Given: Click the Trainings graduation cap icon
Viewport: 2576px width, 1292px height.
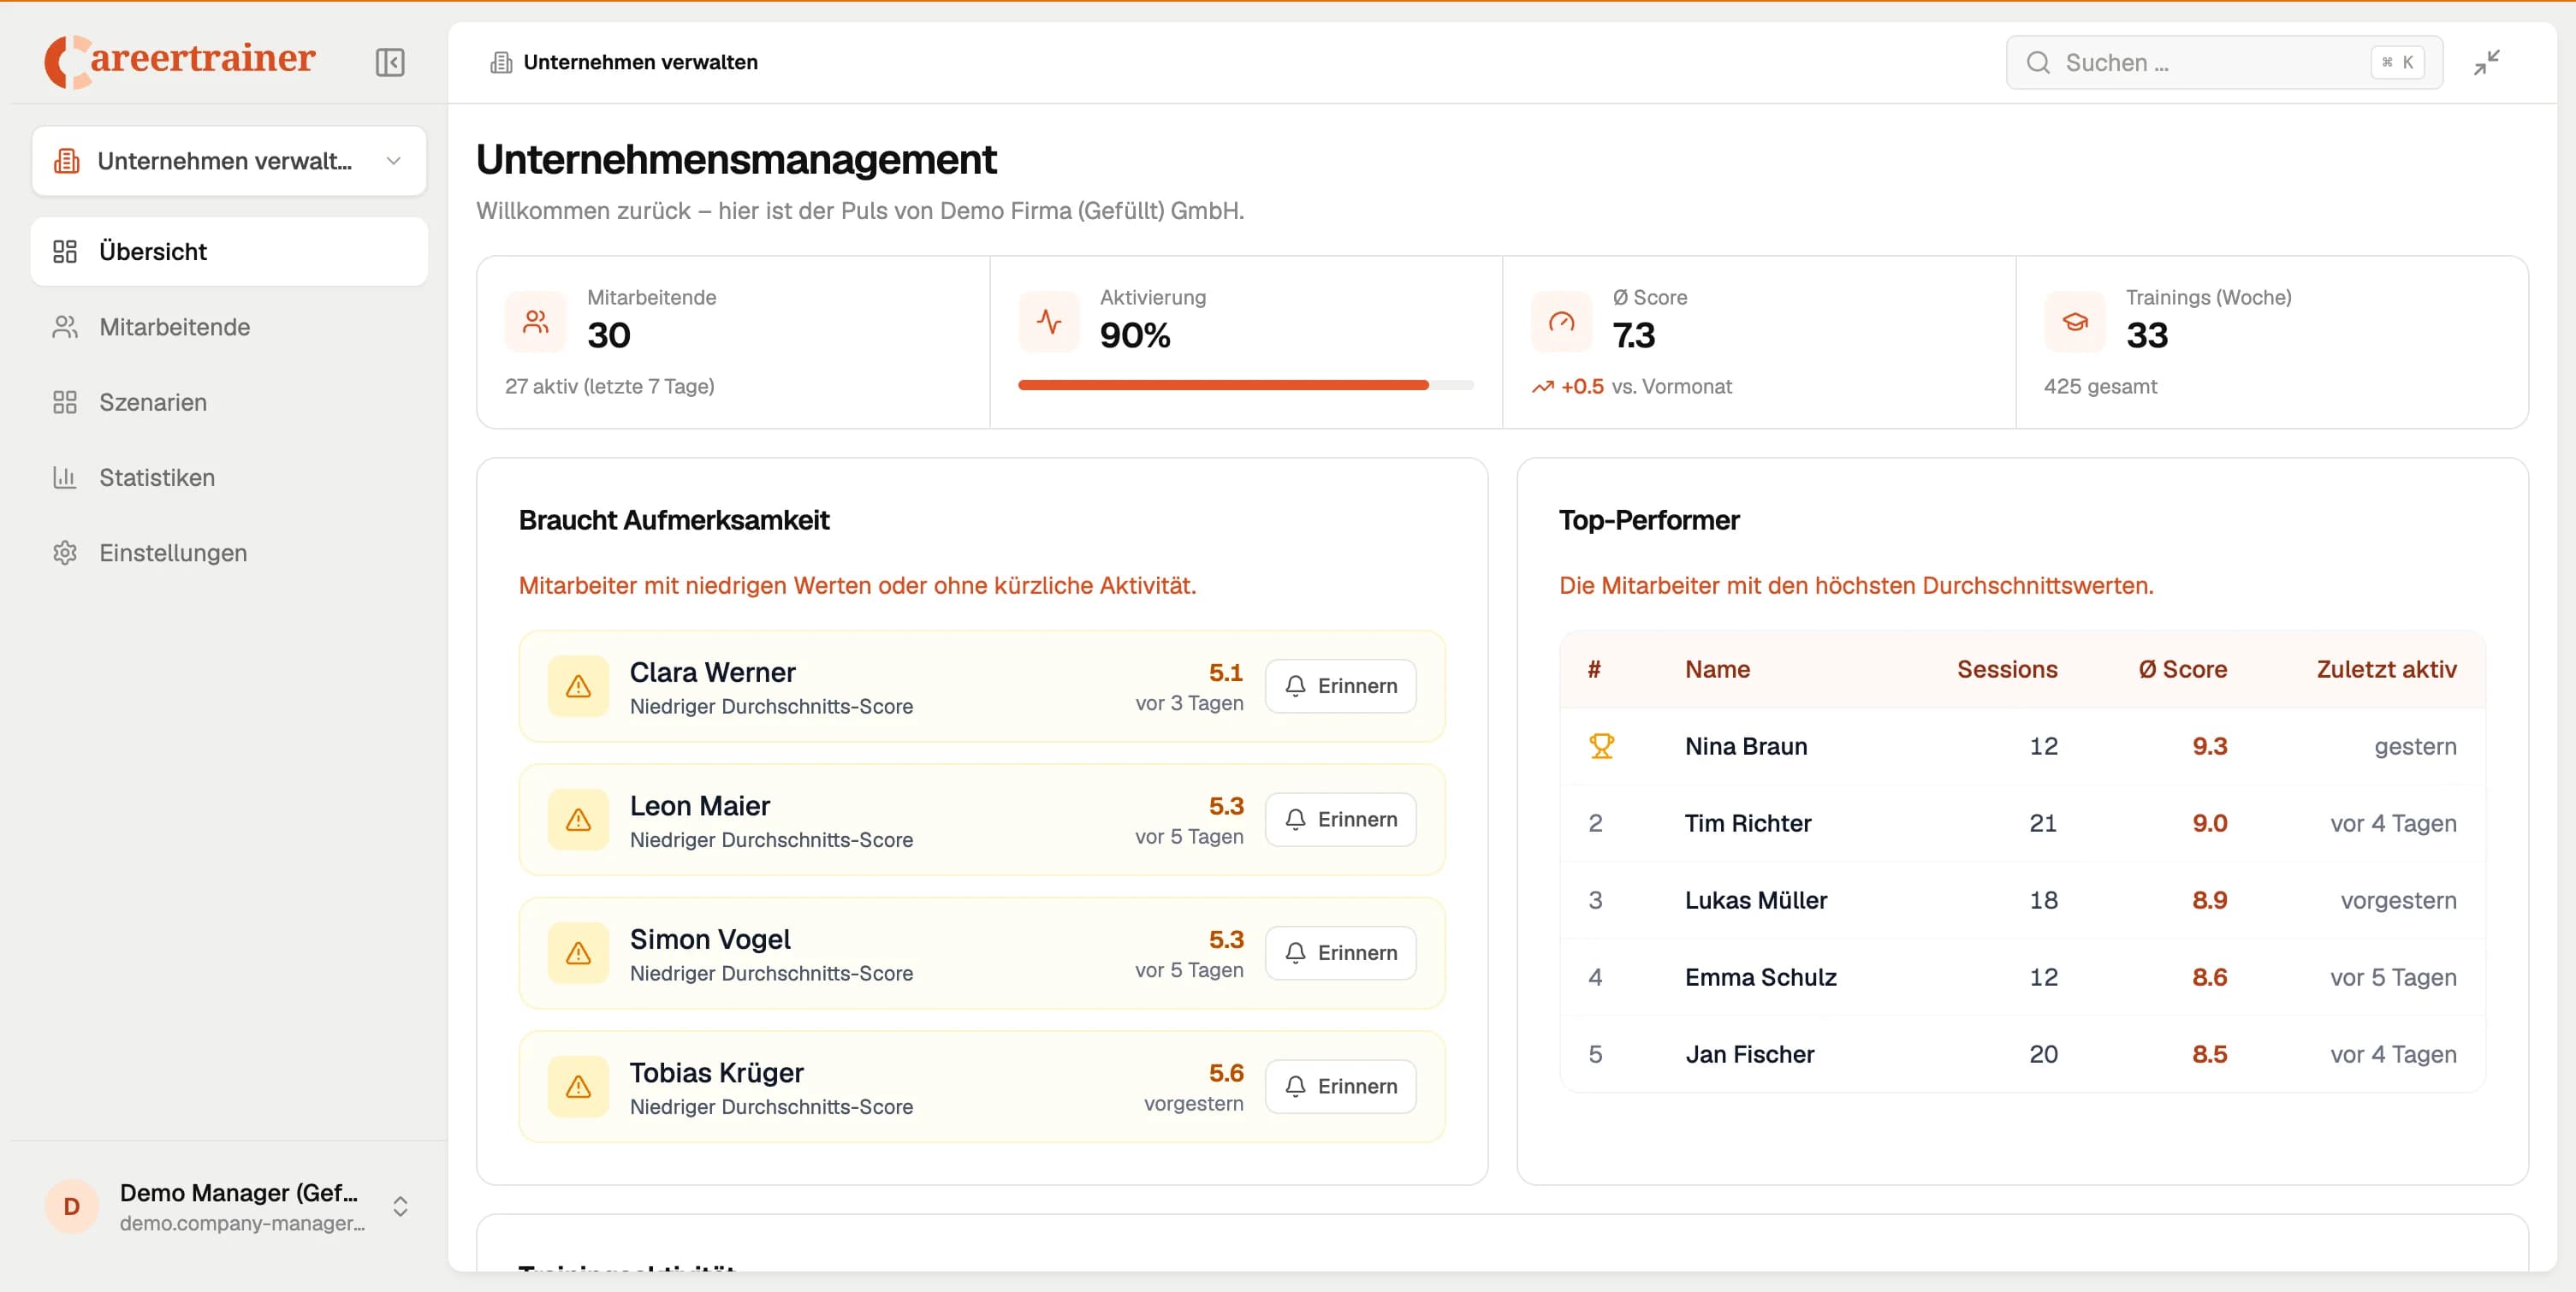Looking at the screenshot, I should coord(2075,322).
